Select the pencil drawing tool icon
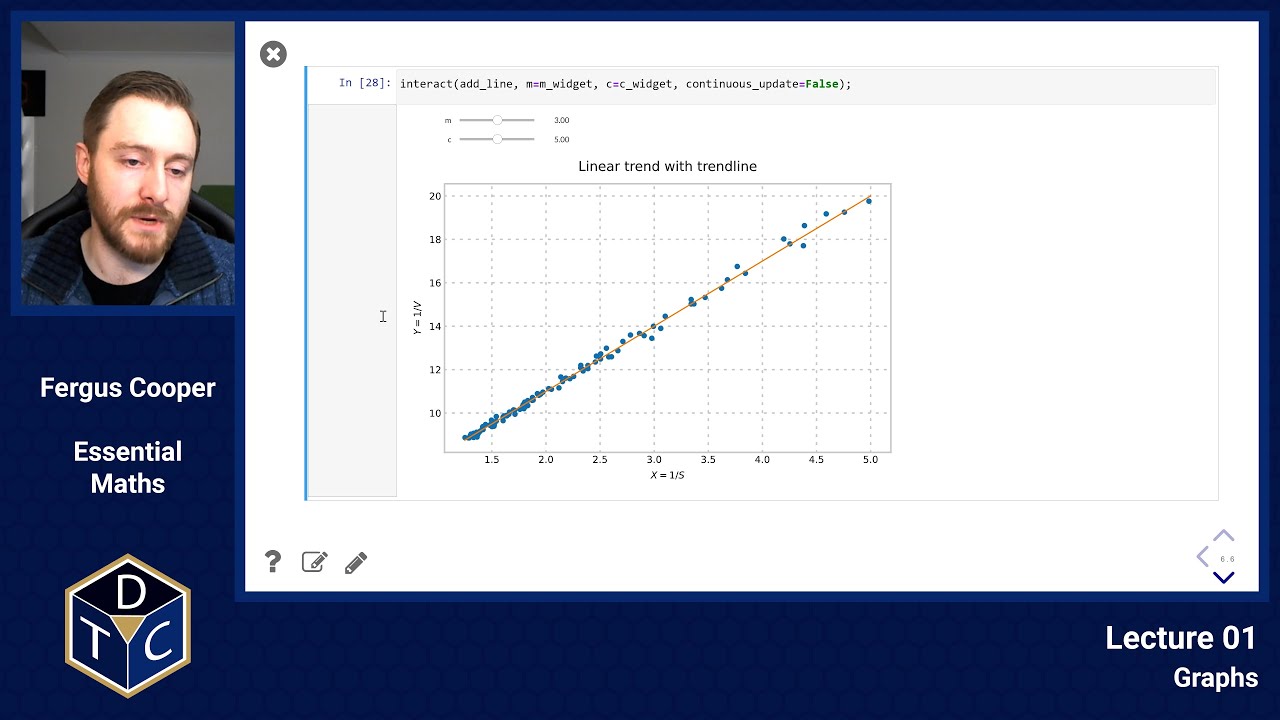The image size is (1280, 720). (x=355, y=563)
